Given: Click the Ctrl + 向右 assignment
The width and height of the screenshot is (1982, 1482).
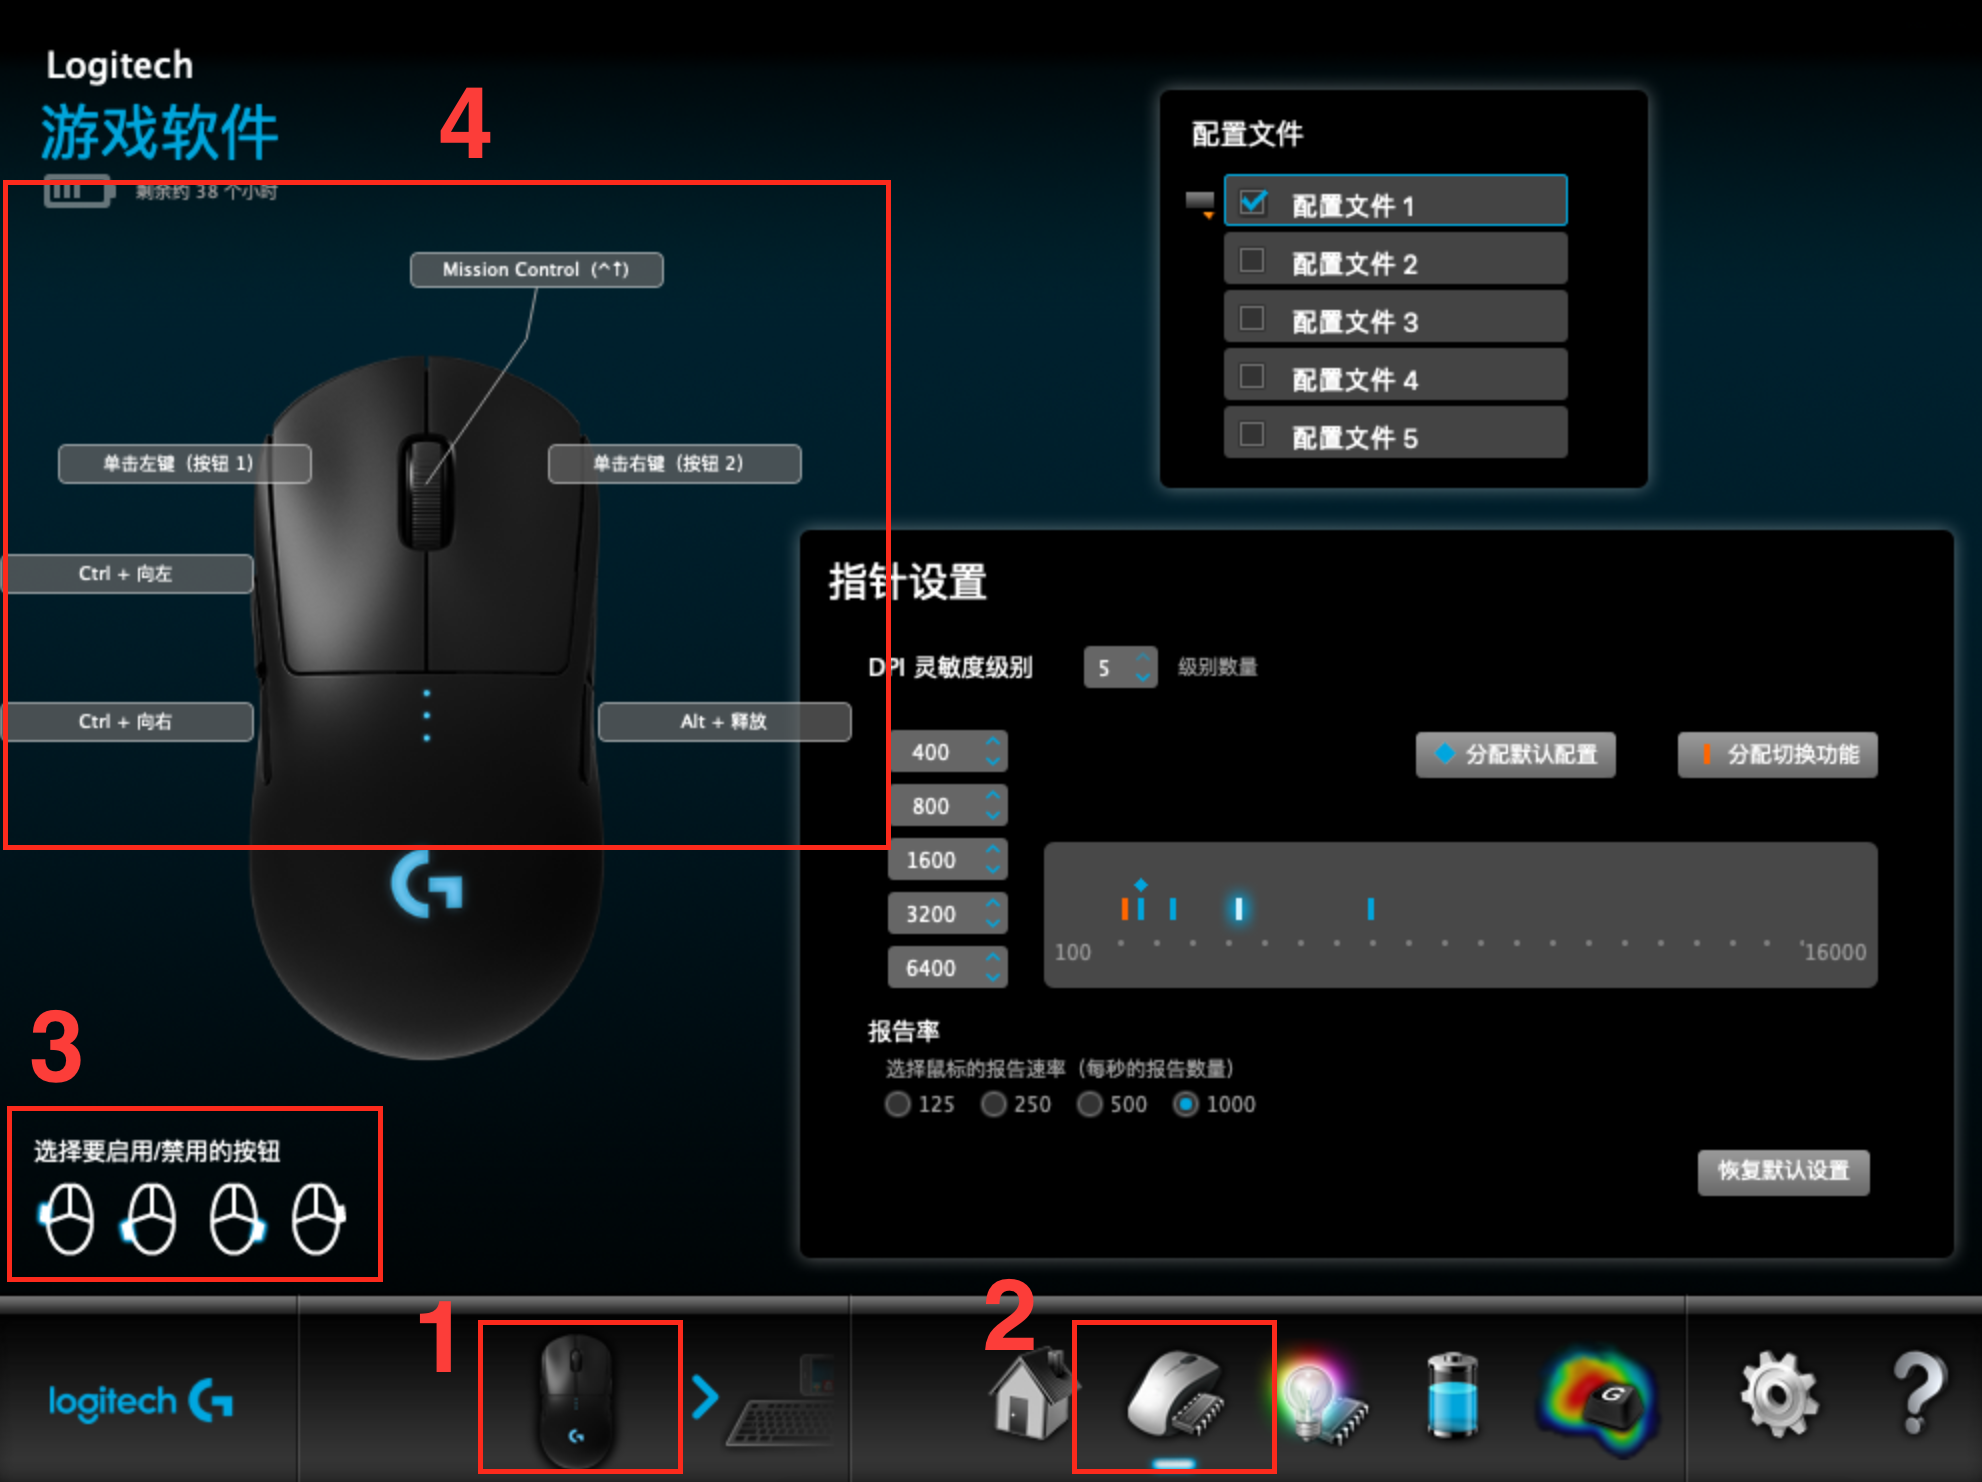Looking at the screenshot, I should (x=127, y=722).
